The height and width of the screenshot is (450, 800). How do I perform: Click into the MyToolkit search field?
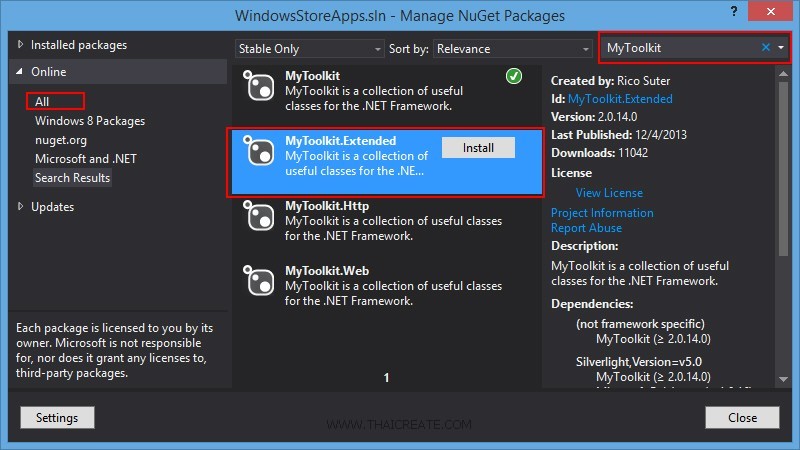(680, 47)
